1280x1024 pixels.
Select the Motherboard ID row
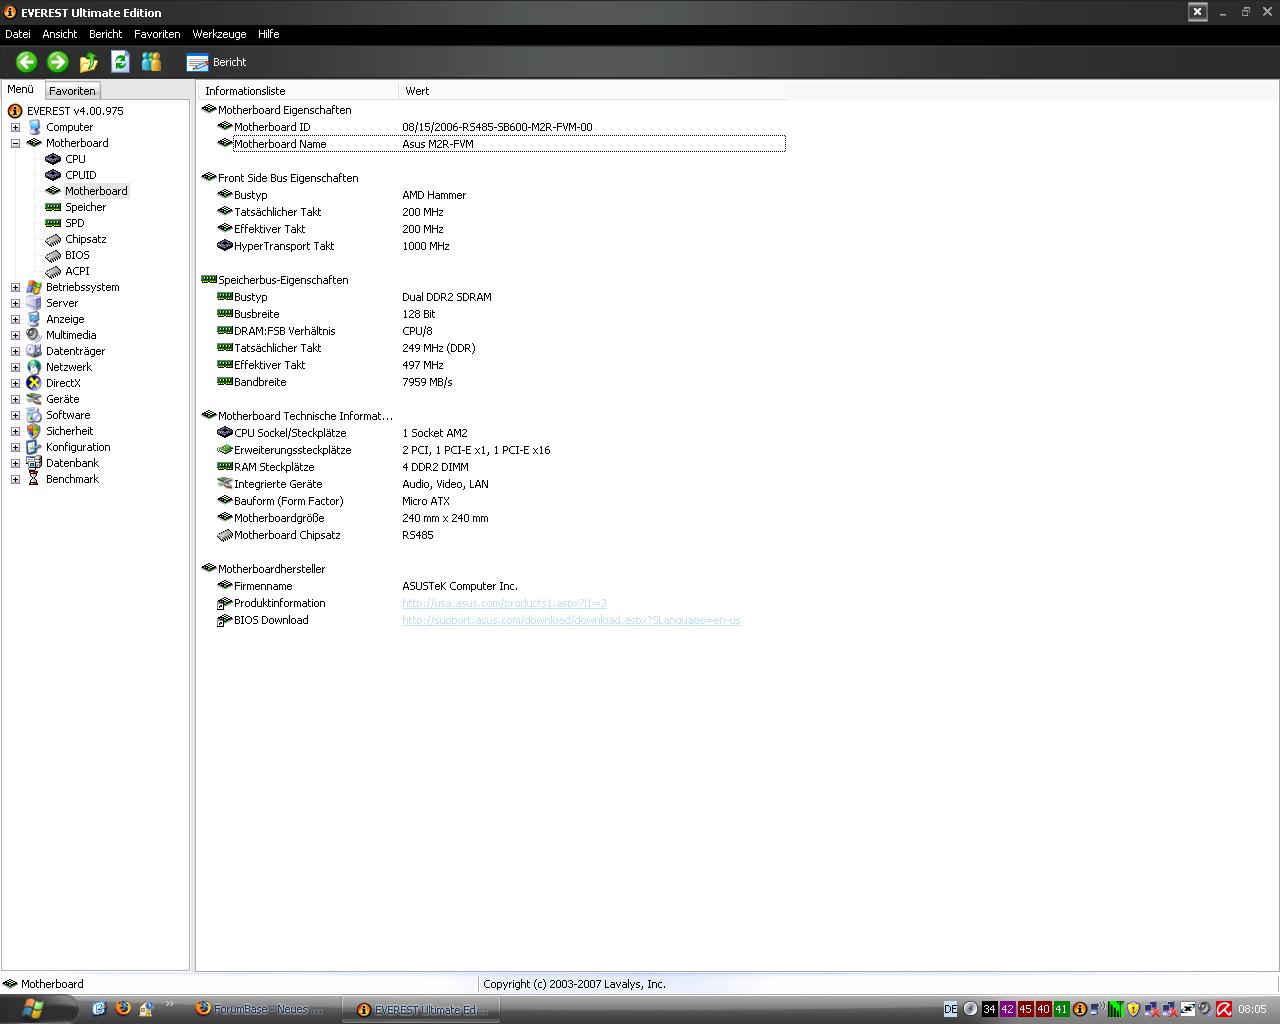coord(500,127)
